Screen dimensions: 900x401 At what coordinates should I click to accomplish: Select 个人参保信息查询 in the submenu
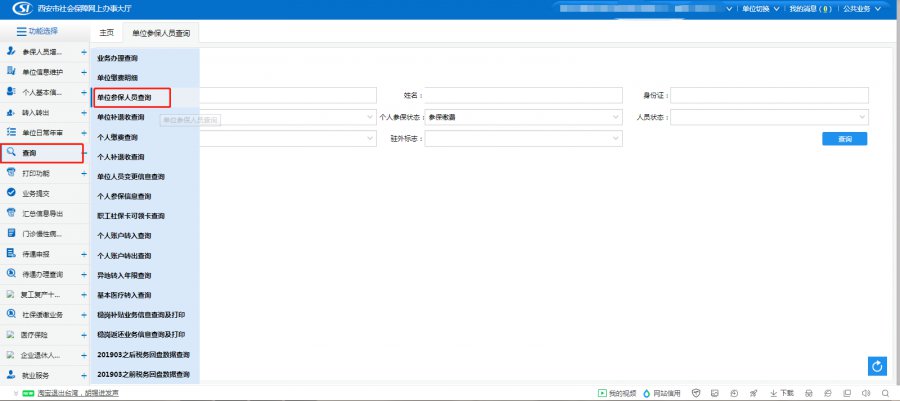(124, 196)
